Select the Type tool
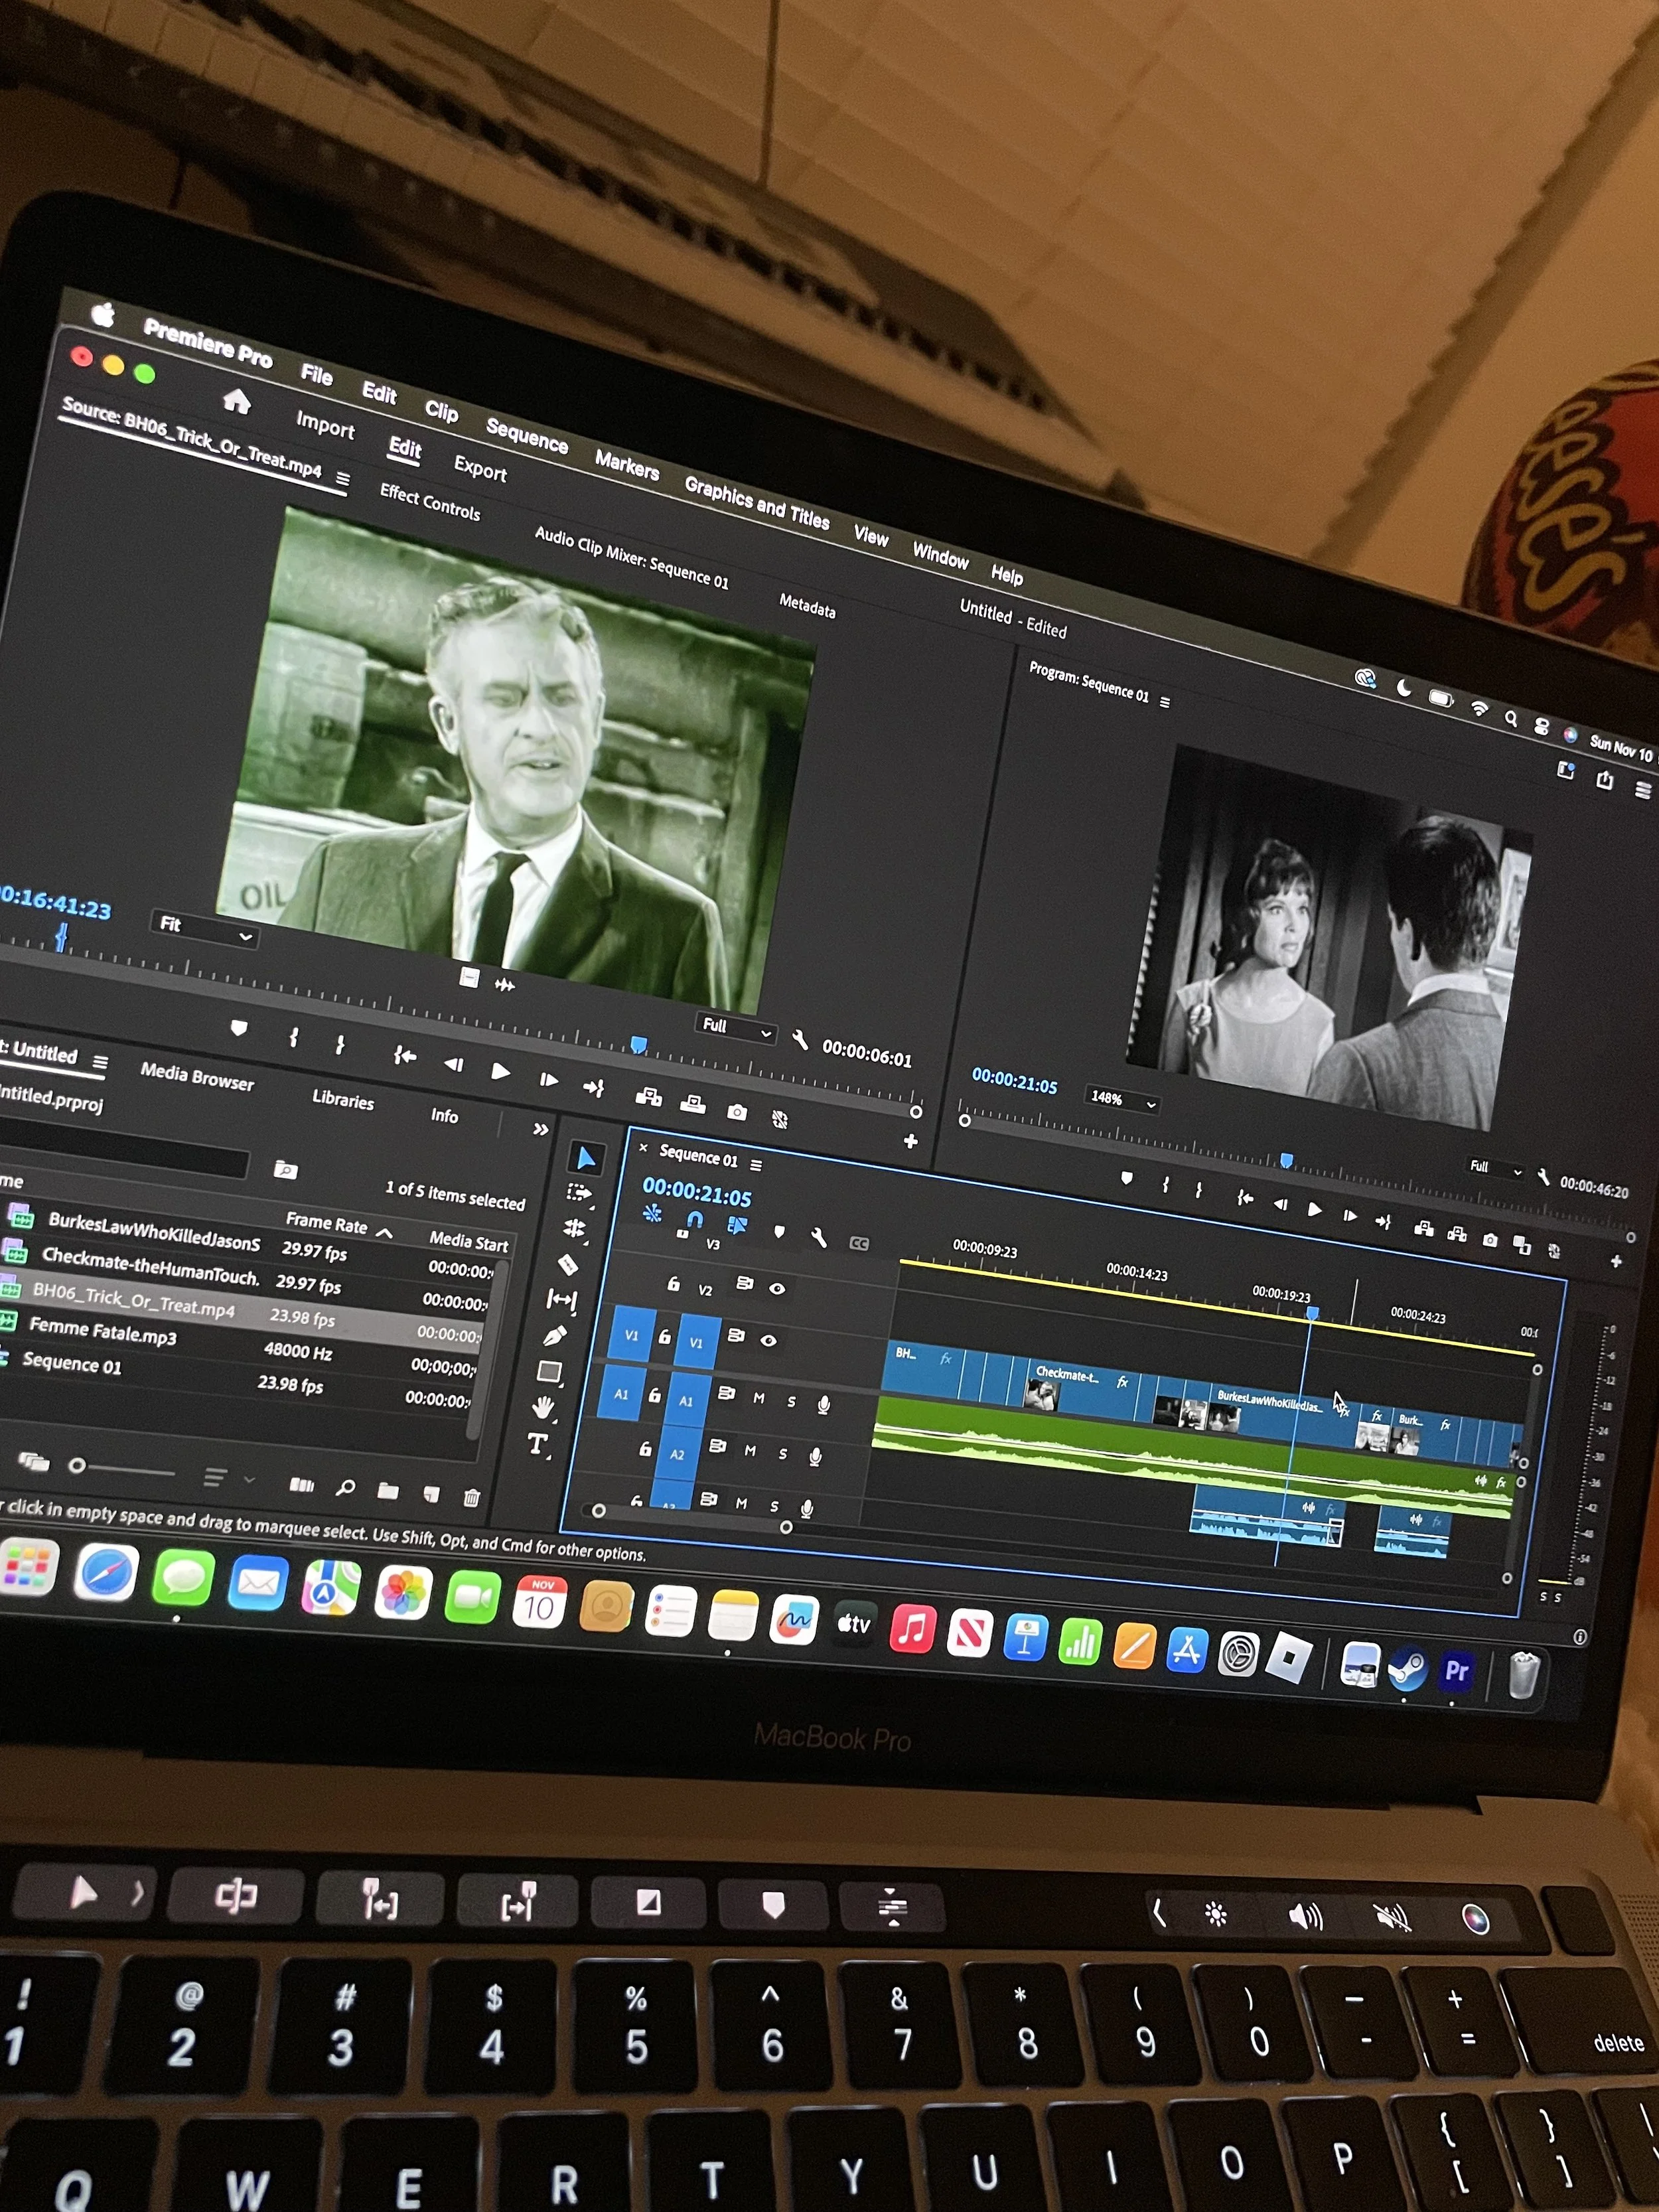The width and height of the screenshot is (1659, 2212). pos(537,1443)
